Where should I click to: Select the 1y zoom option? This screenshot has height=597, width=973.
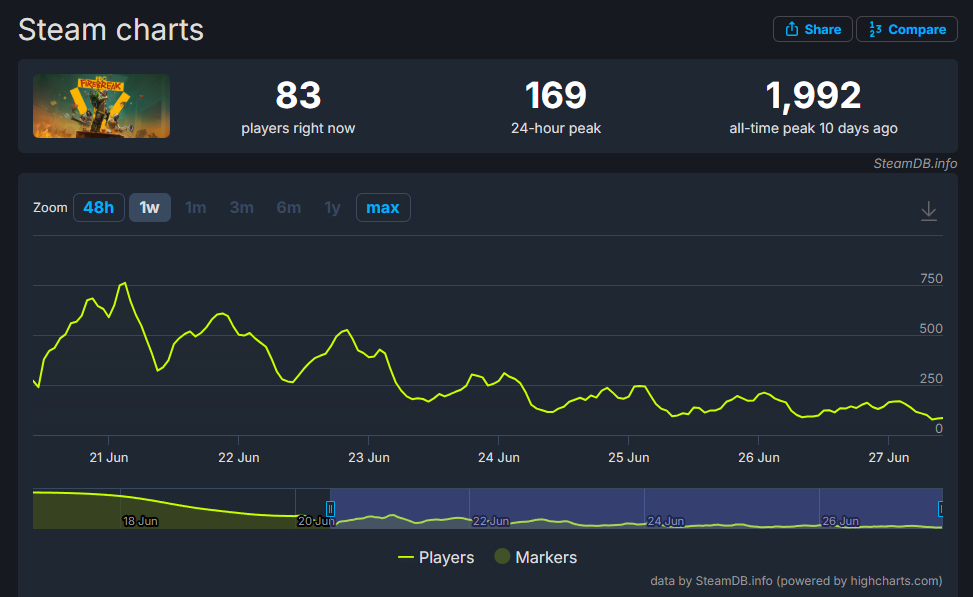(x=333, y=207)
